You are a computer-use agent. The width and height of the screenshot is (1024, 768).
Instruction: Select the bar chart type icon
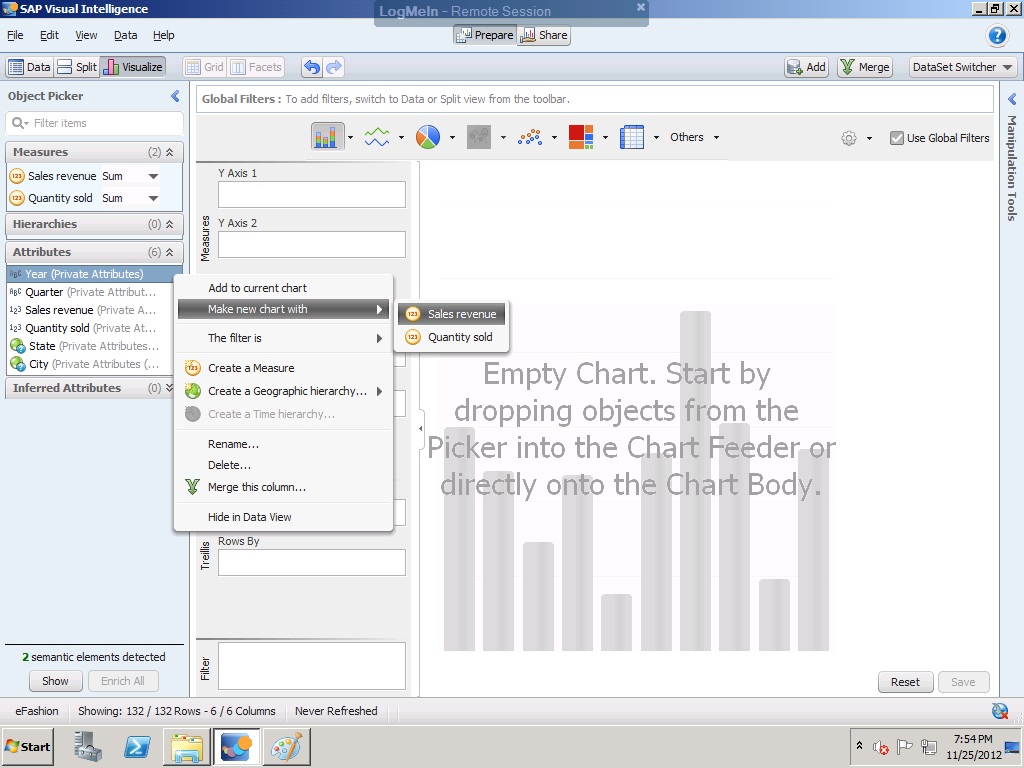(326, 137)
